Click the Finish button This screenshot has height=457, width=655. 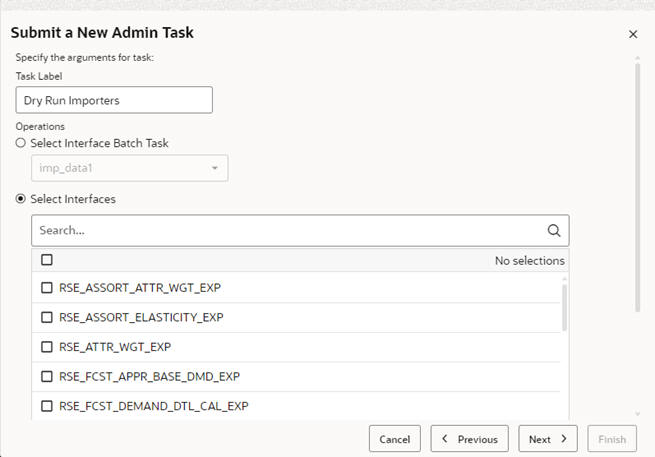point(611,439)
